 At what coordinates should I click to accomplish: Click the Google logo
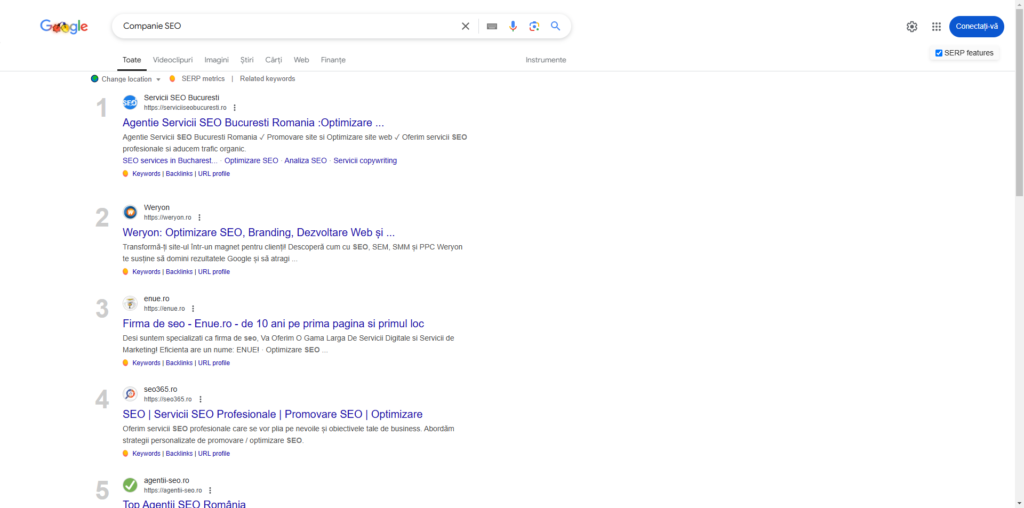point(64,26)
